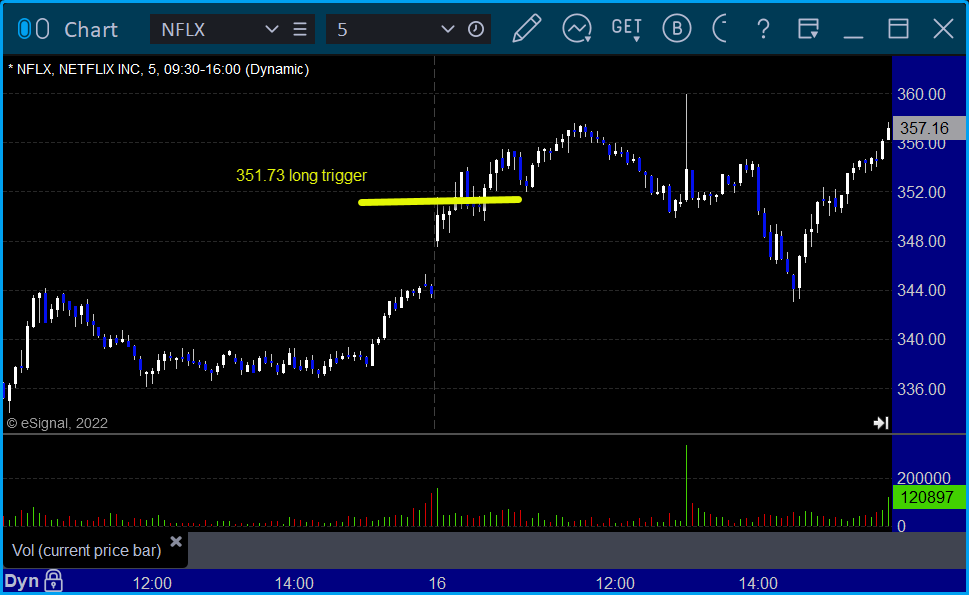Click the NFLX, NETFLIX INC chart title text

159,69
